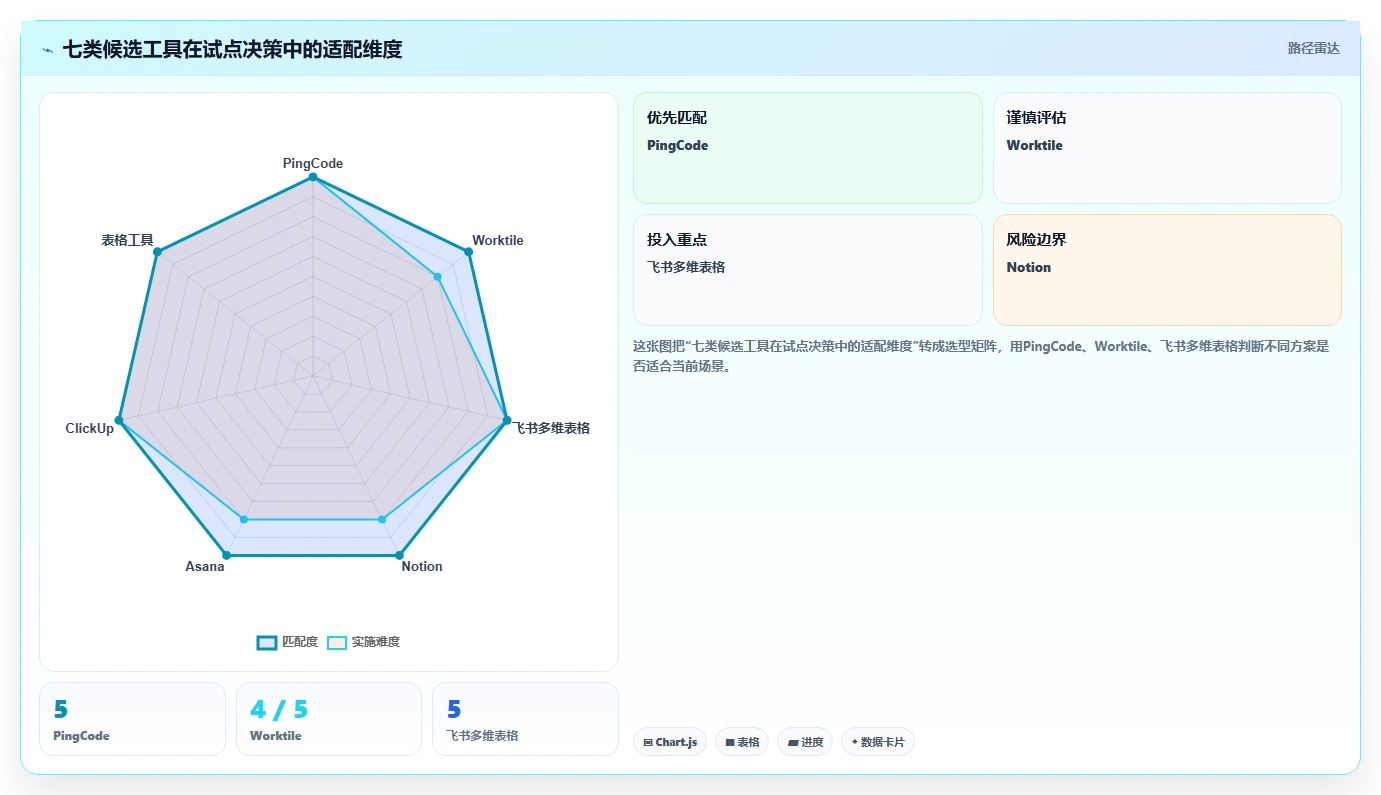
Task: Click the 飞书多维表格 stat card showing 5
Action: (525, 719)
